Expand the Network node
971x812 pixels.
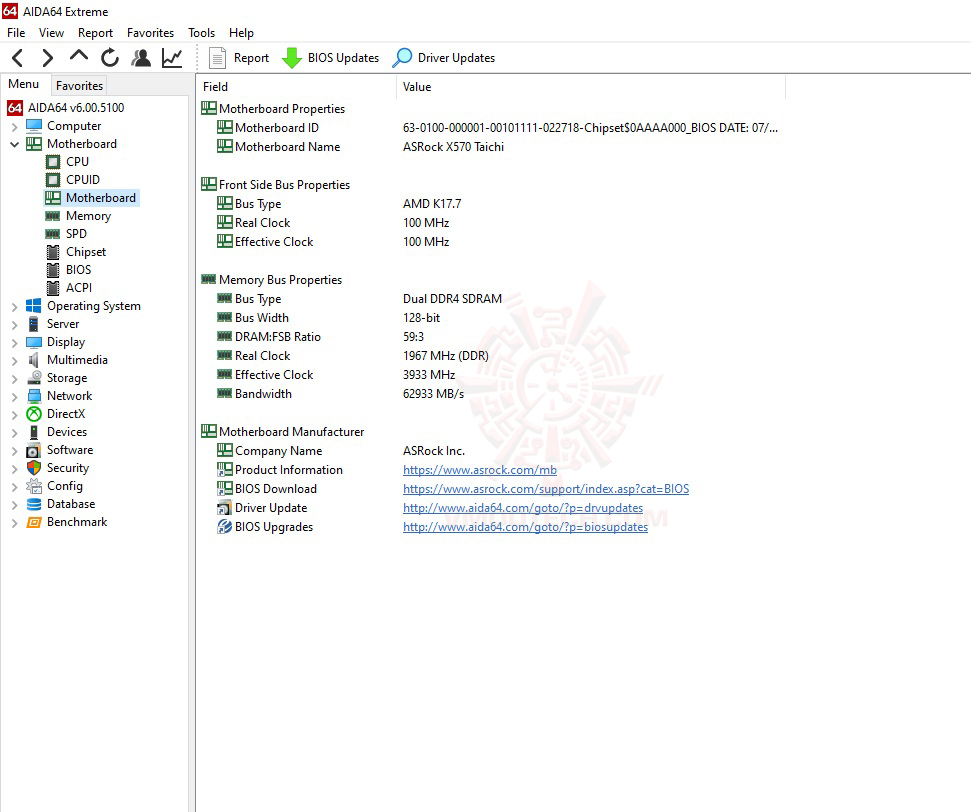[x=14, y=396]
